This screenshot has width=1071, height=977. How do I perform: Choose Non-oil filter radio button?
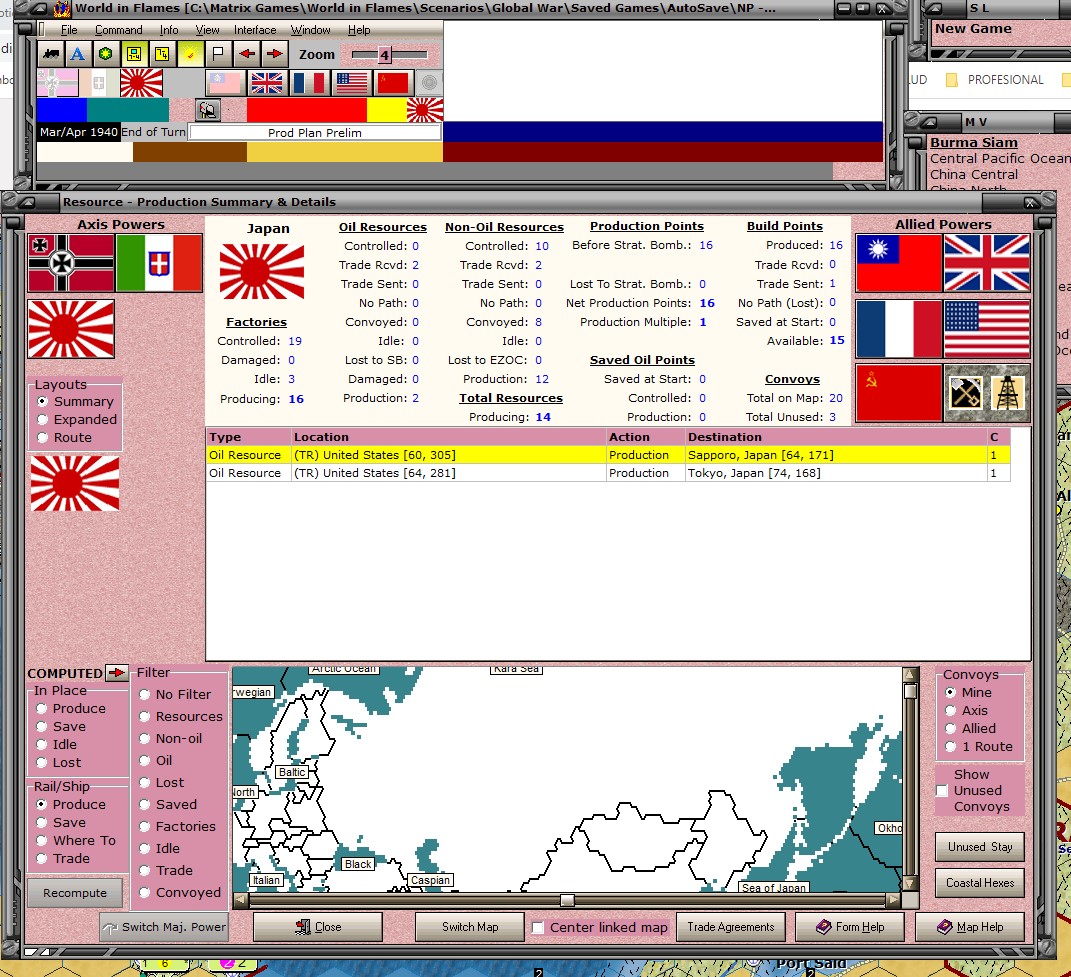(144, 739)
